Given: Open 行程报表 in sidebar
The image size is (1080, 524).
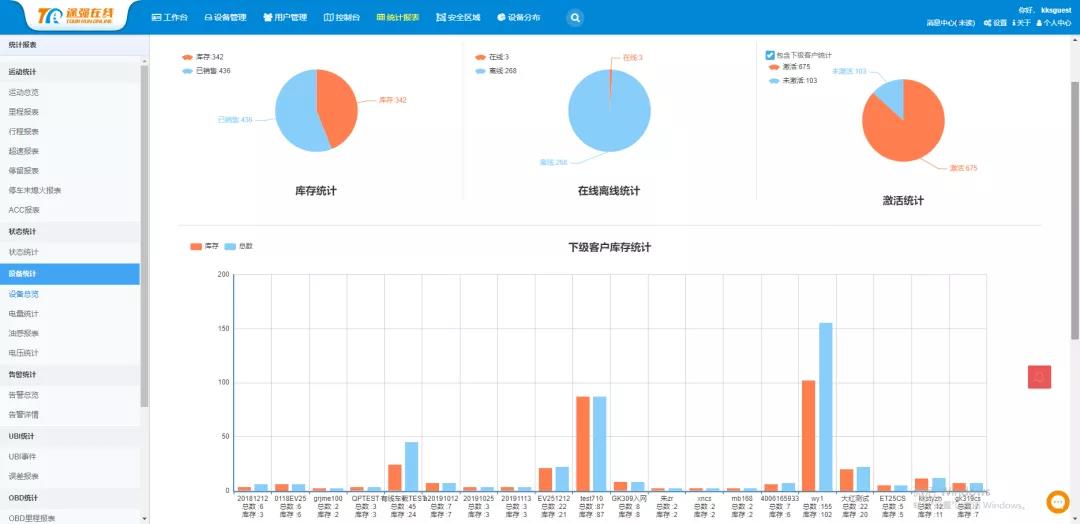Looking at the screenshot, I should pos(23,131).
